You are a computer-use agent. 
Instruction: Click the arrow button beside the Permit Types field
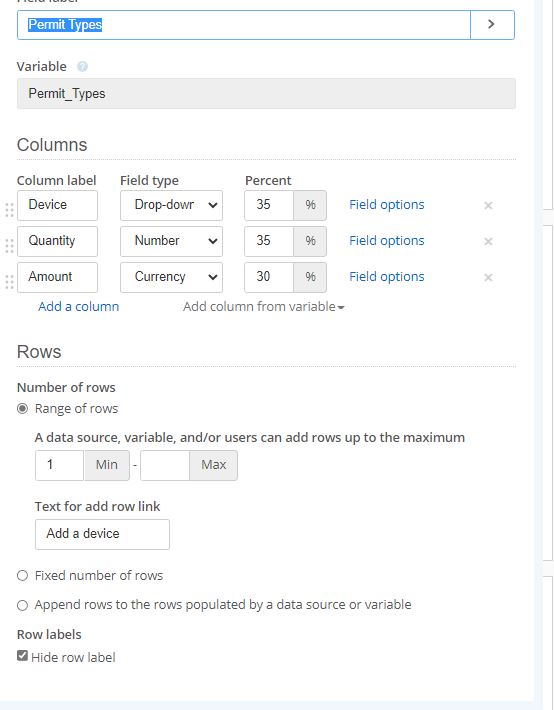[492, 24]
